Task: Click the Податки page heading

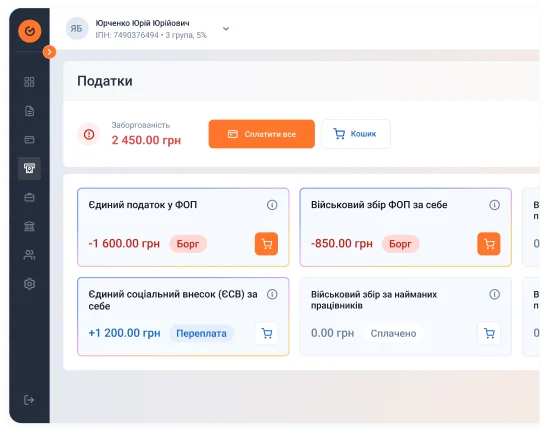Action: pos(105,81)
